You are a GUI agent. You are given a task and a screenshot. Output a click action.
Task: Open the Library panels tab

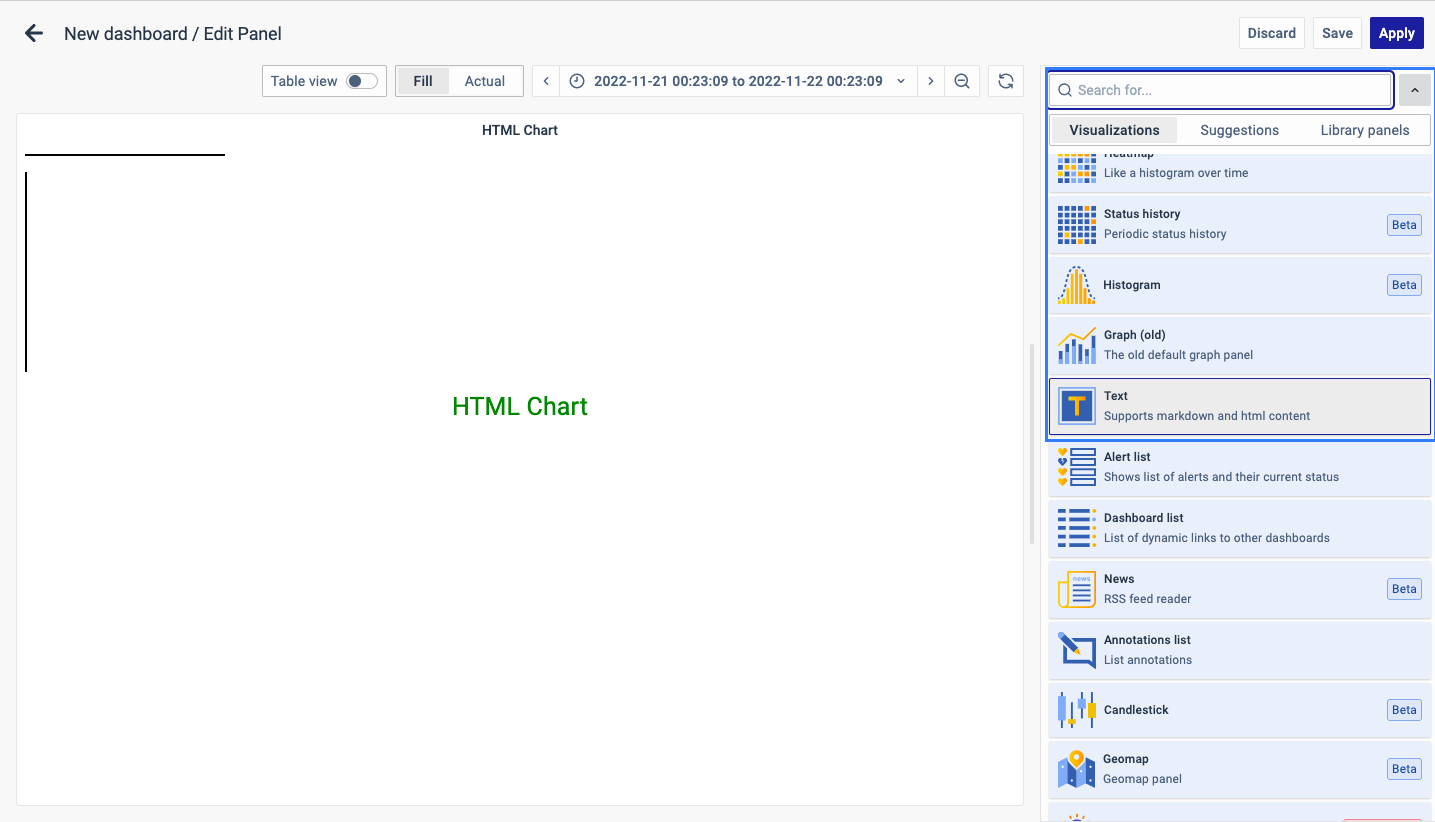pyautogui.click(x=1364, y=130)
